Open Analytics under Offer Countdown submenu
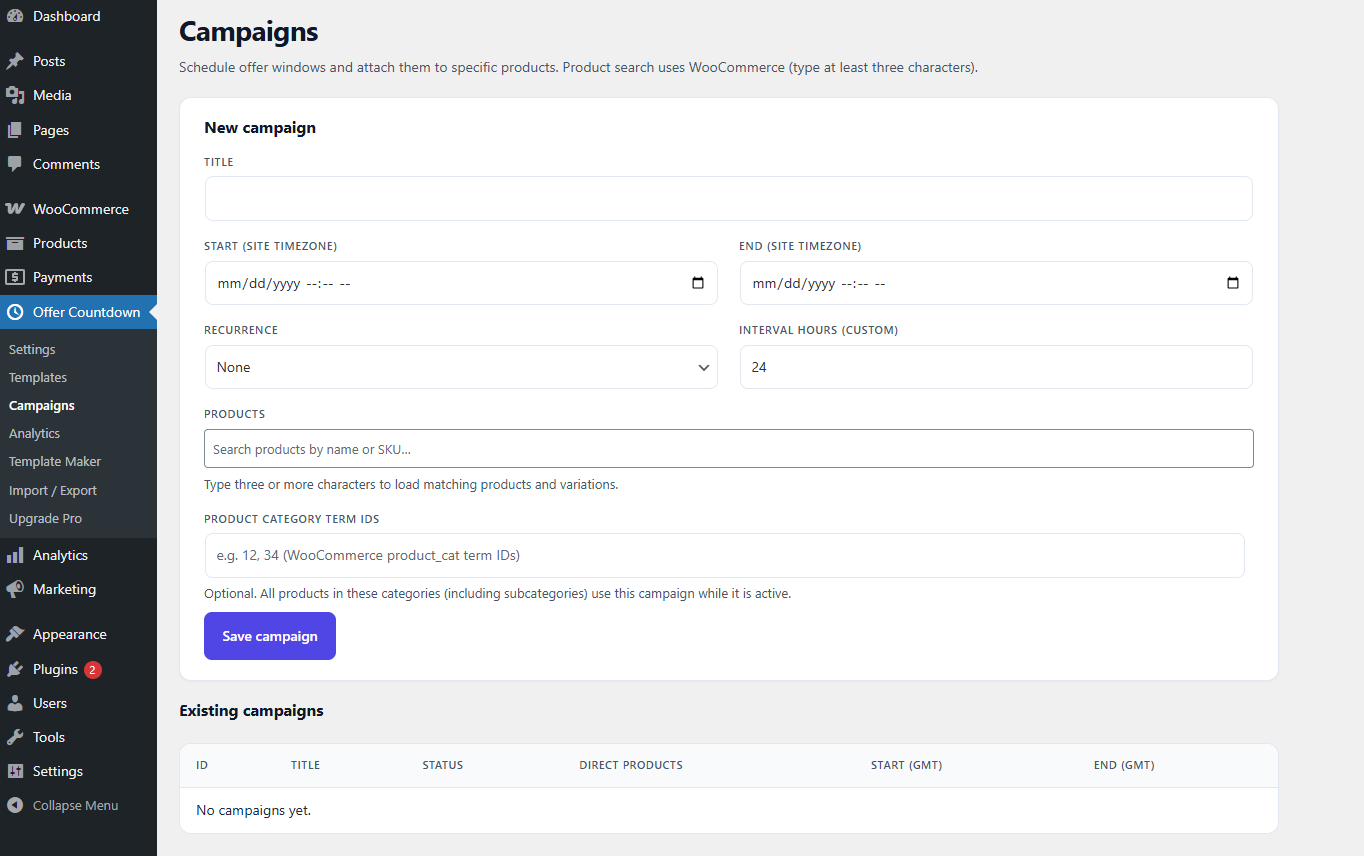Screen dimensions: 1364x856 click(x=35, y=433)
